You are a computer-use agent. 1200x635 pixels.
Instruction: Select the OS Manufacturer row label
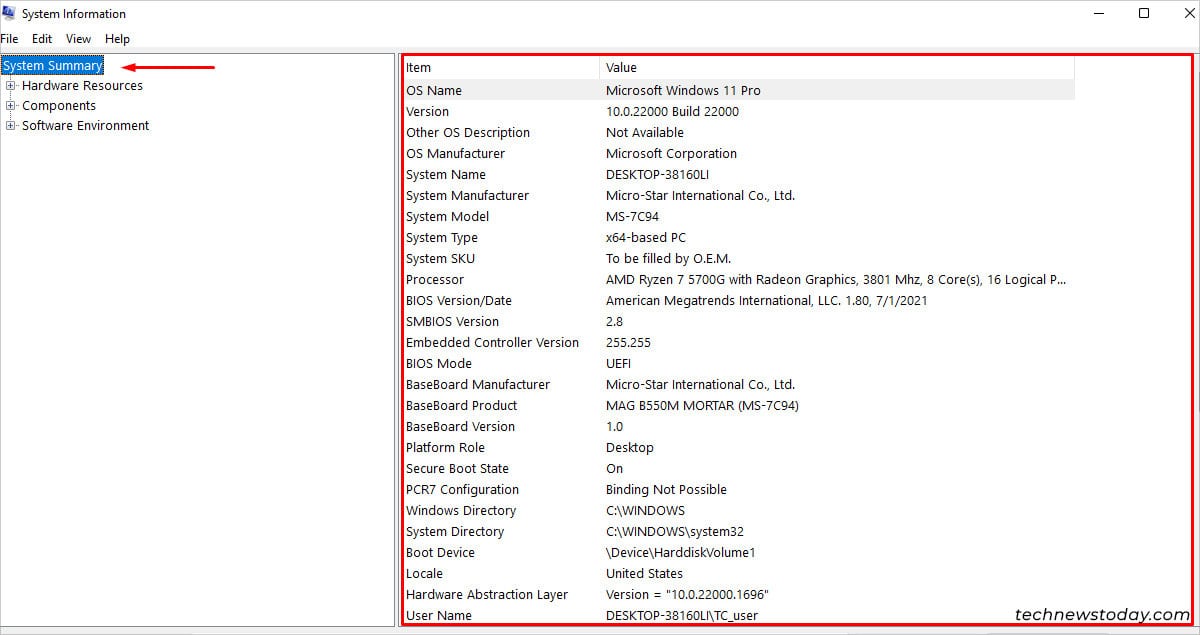coord(455,153)
